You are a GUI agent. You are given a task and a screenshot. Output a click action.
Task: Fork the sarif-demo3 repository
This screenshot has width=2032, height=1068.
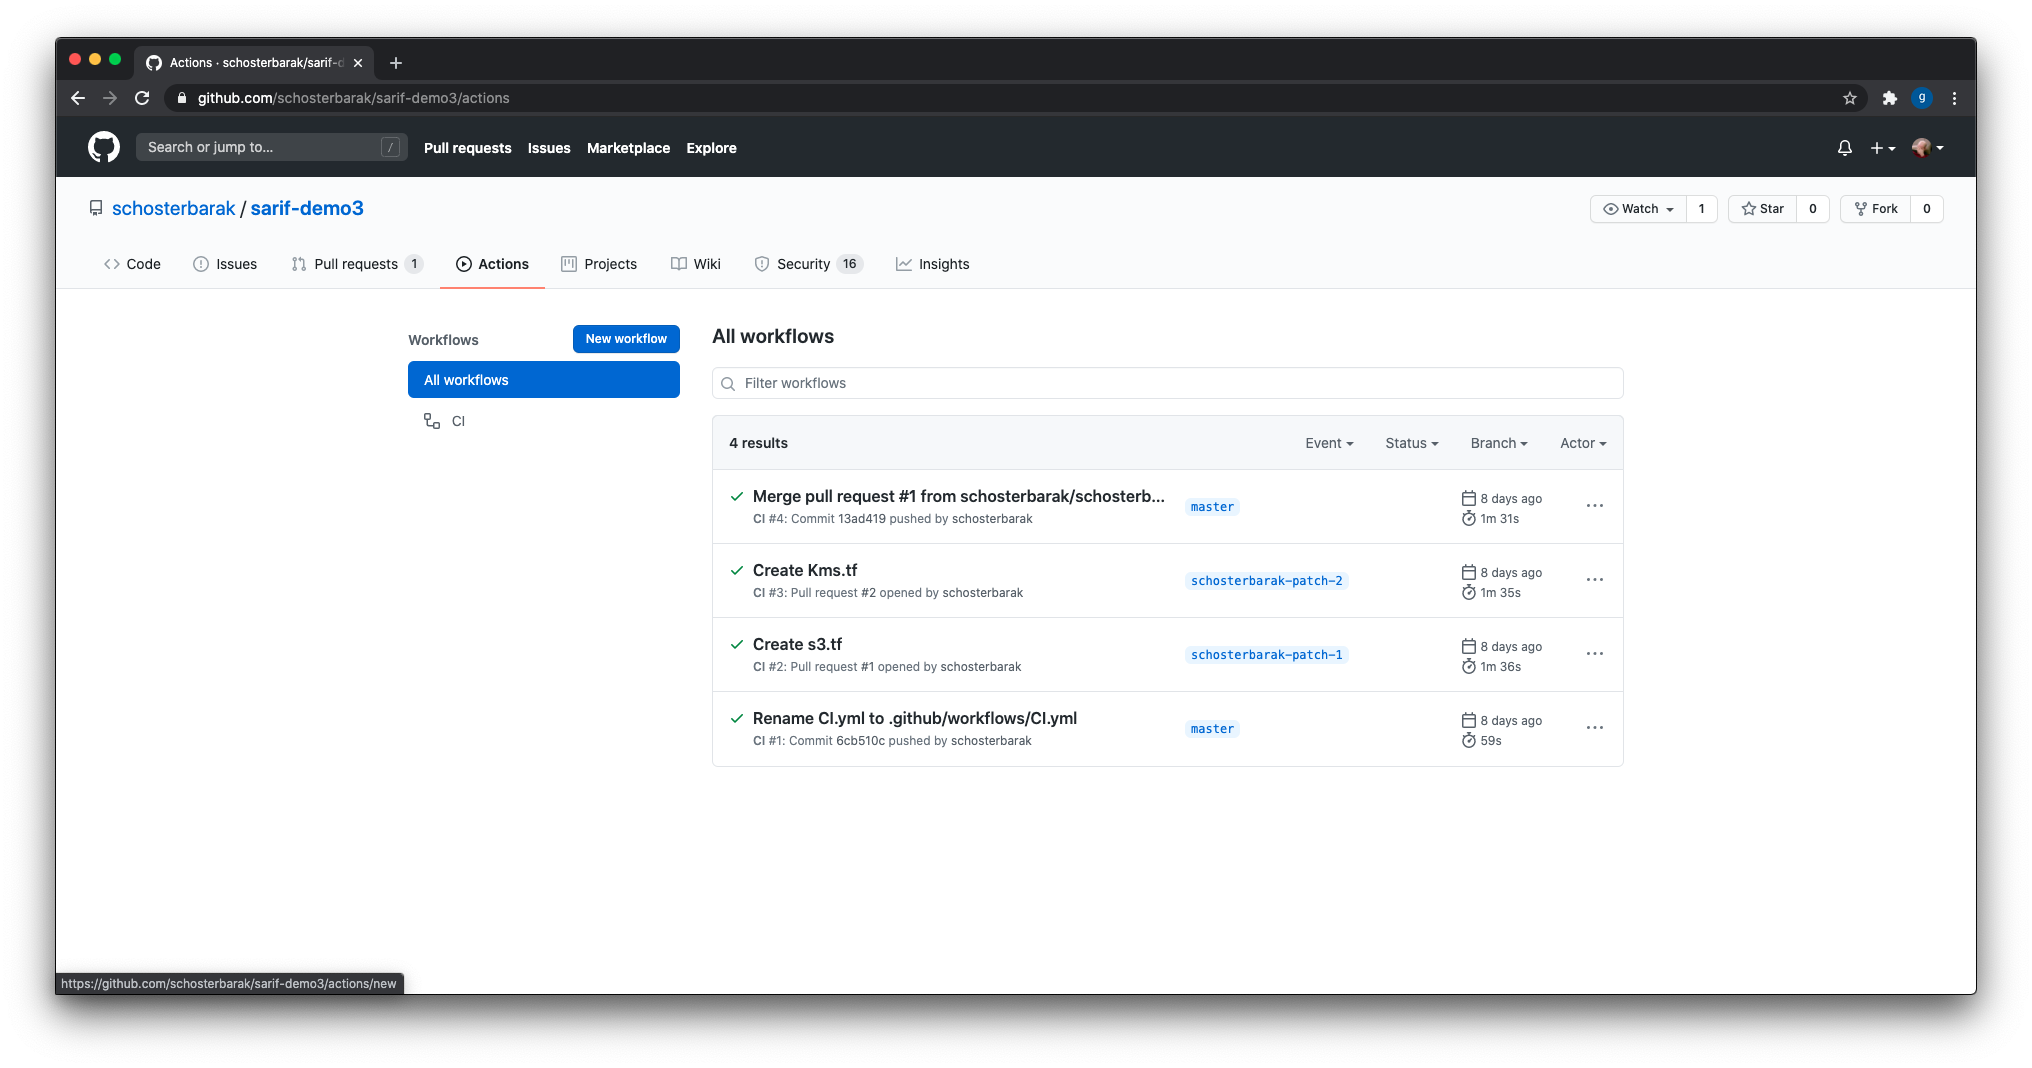point(1875,209)
